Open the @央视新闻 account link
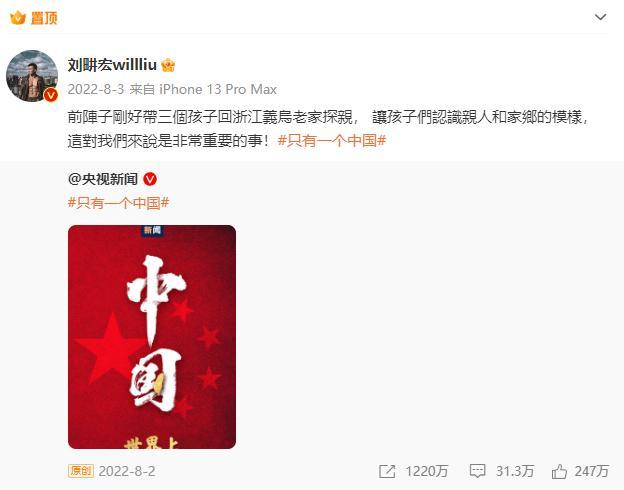The width and height of the screenshot is (624, 490). click(103, 179)
